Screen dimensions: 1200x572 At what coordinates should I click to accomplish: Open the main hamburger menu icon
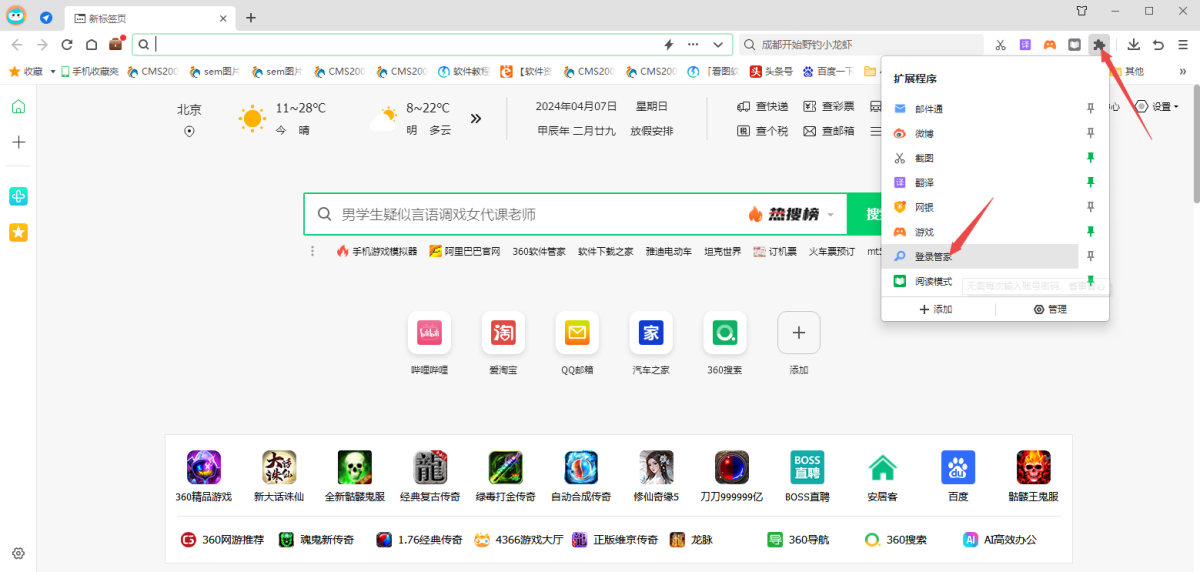pyautogui.click(x=1183, y=45)
